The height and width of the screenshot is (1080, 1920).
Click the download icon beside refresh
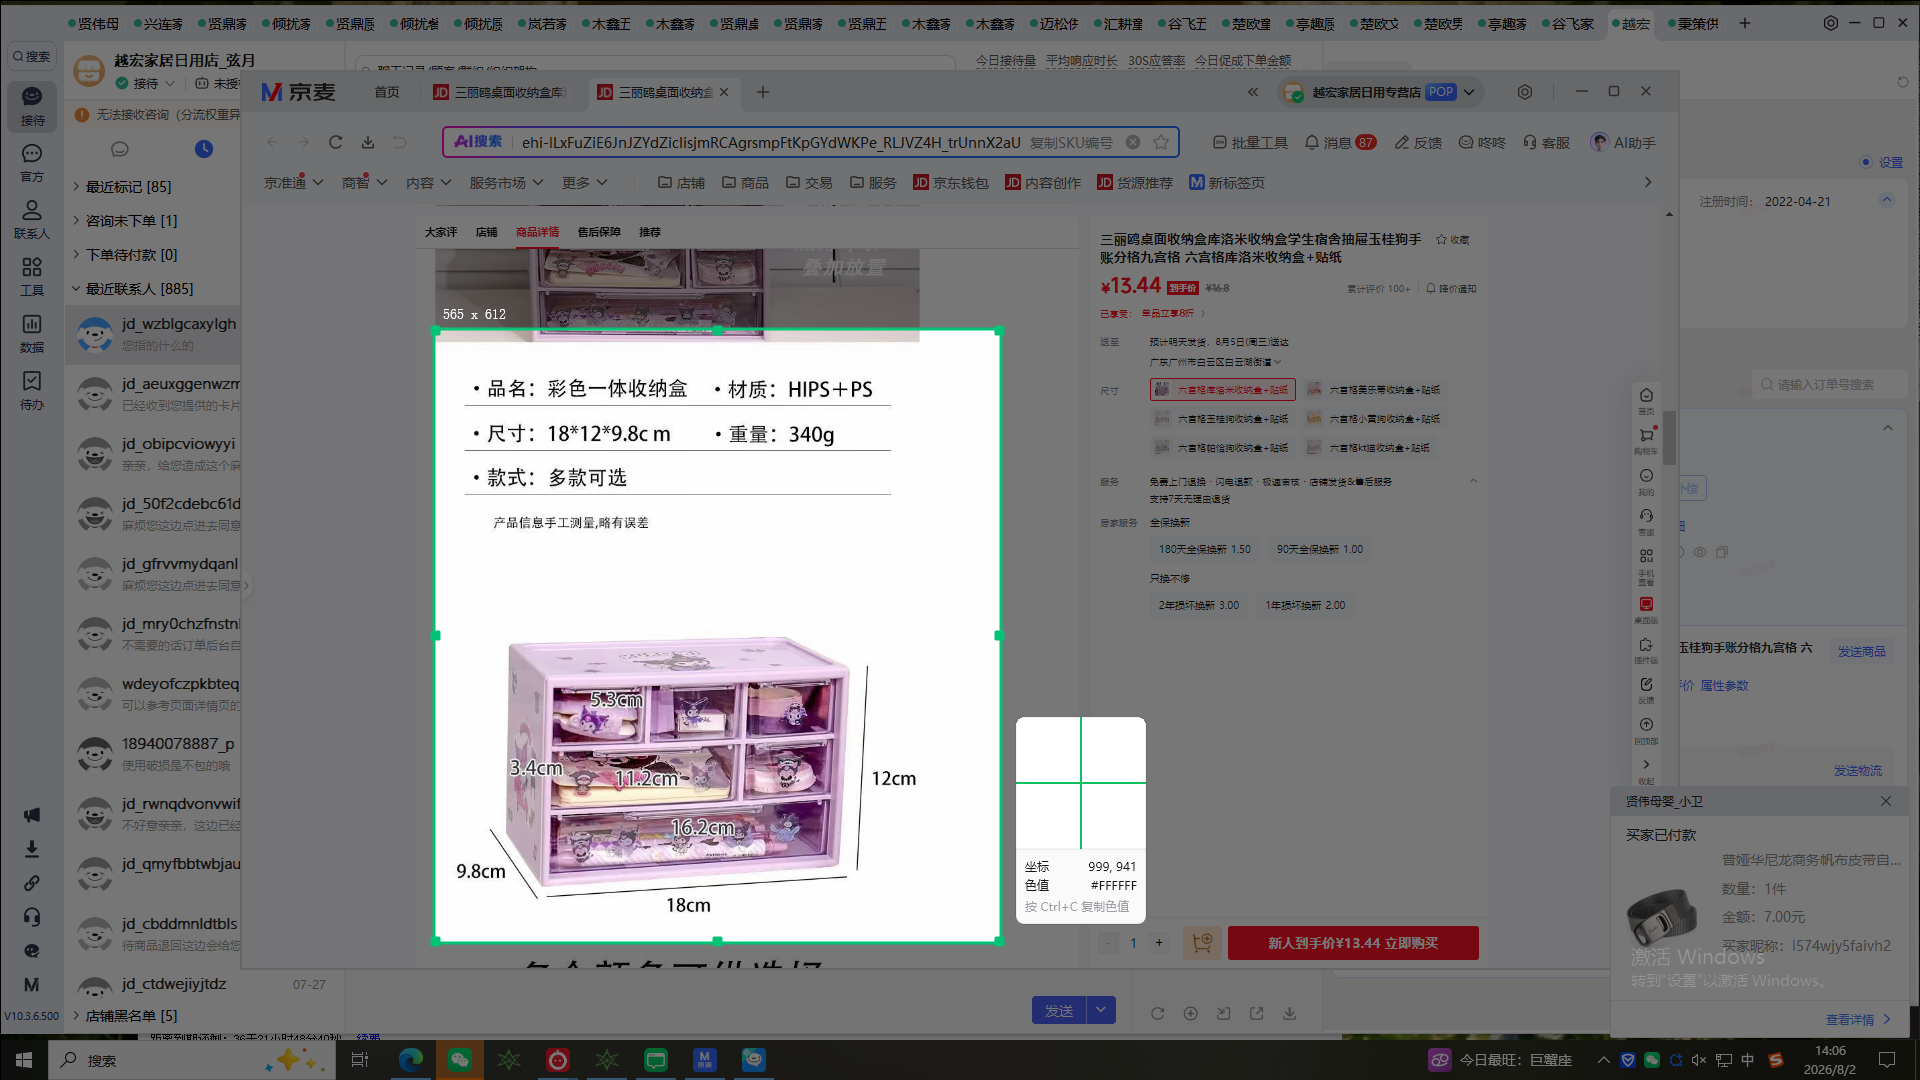click(x=368, y=142)
